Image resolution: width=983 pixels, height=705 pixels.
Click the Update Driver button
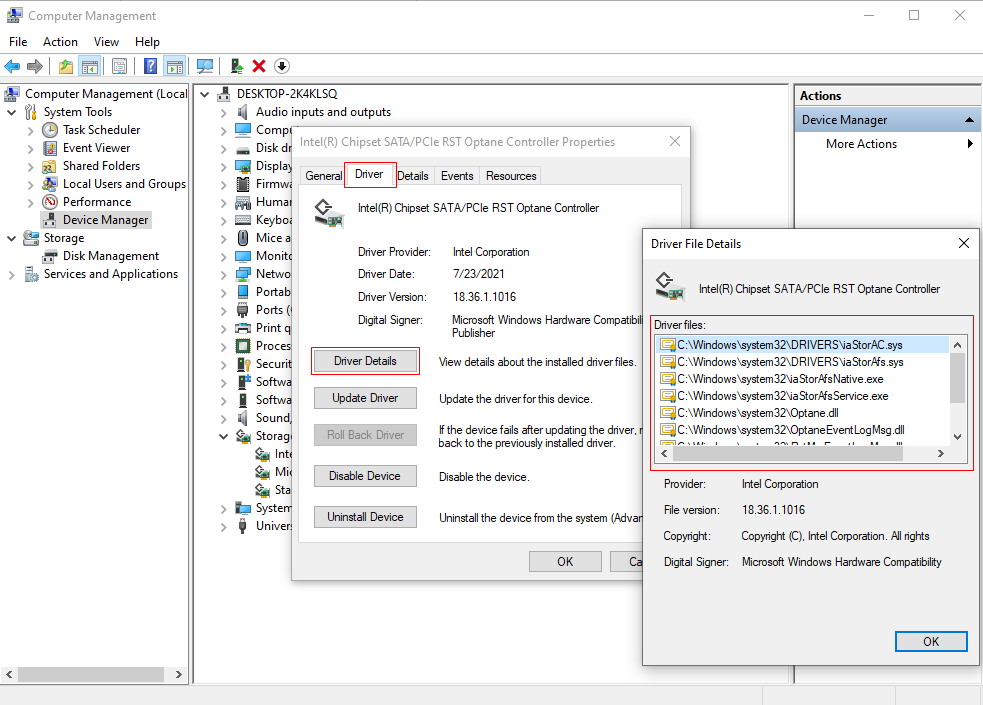(365, 397)
